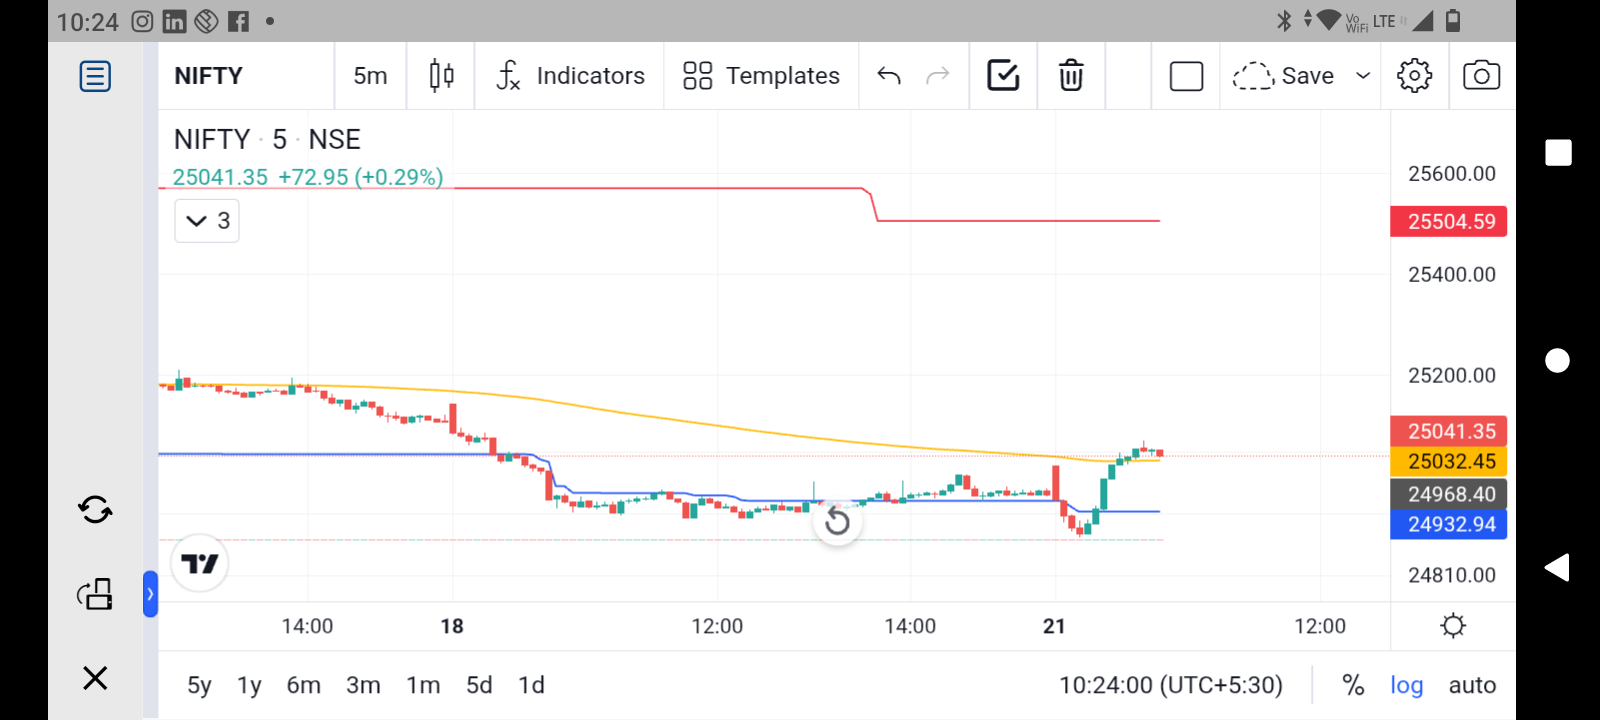The width and height of the screenshot is (1600, 720).
Task: Close the chart with the X icon
Action: pos(95,678)
